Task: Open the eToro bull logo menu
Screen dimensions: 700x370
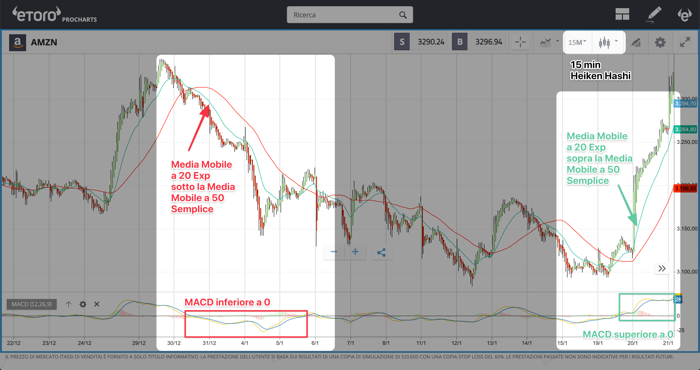Action: point(684,14)
